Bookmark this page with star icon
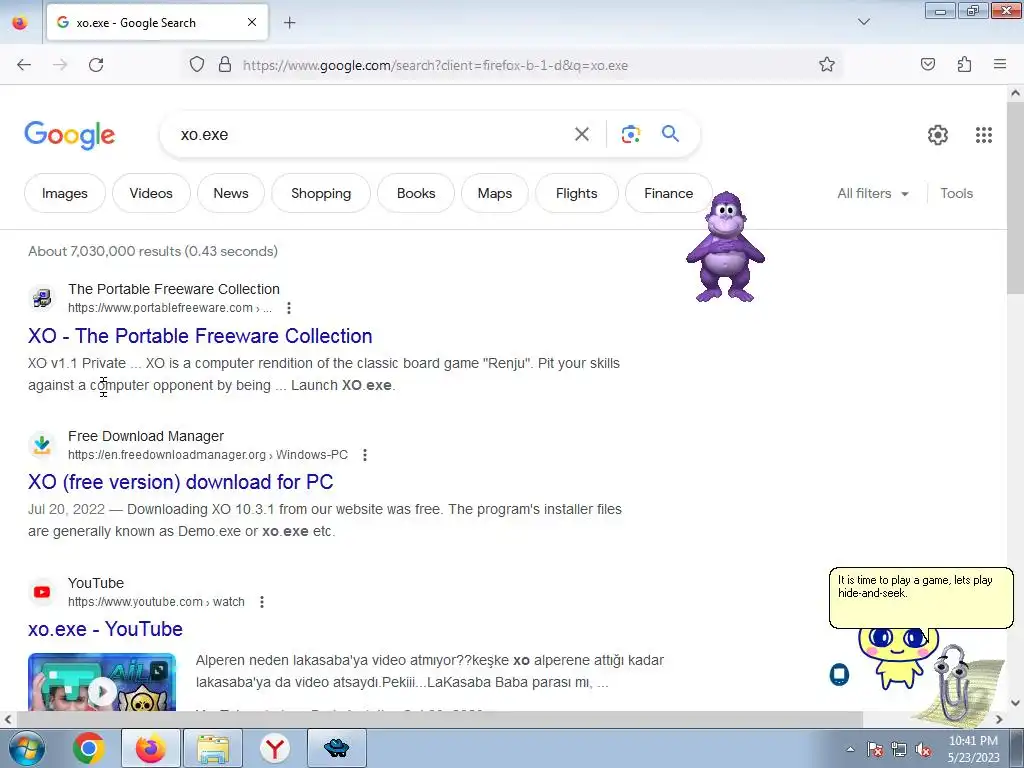The height and width of the screenshot is (768, 1024). 827,65
